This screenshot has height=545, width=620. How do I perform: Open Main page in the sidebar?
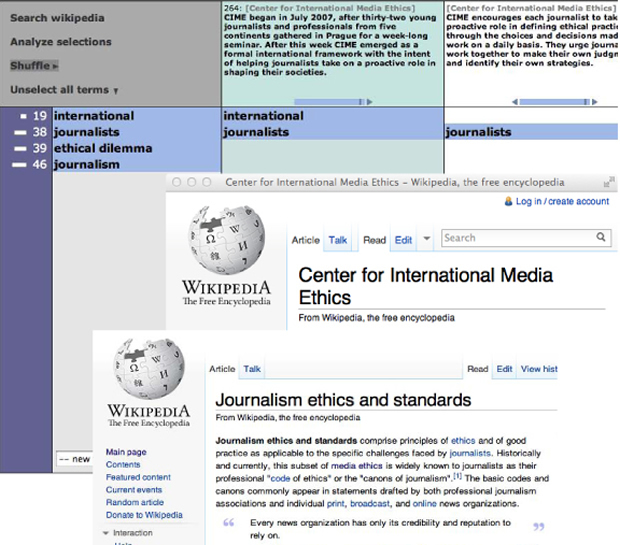coord(126,452)
